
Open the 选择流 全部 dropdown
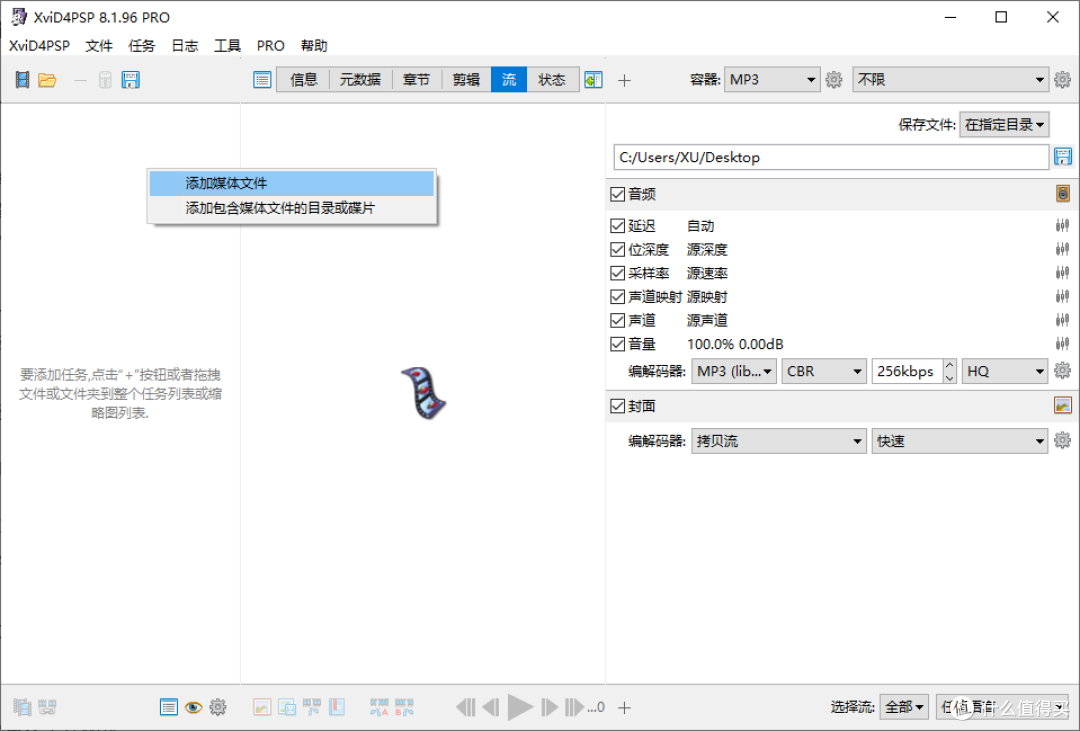click(x=904, y=707)
